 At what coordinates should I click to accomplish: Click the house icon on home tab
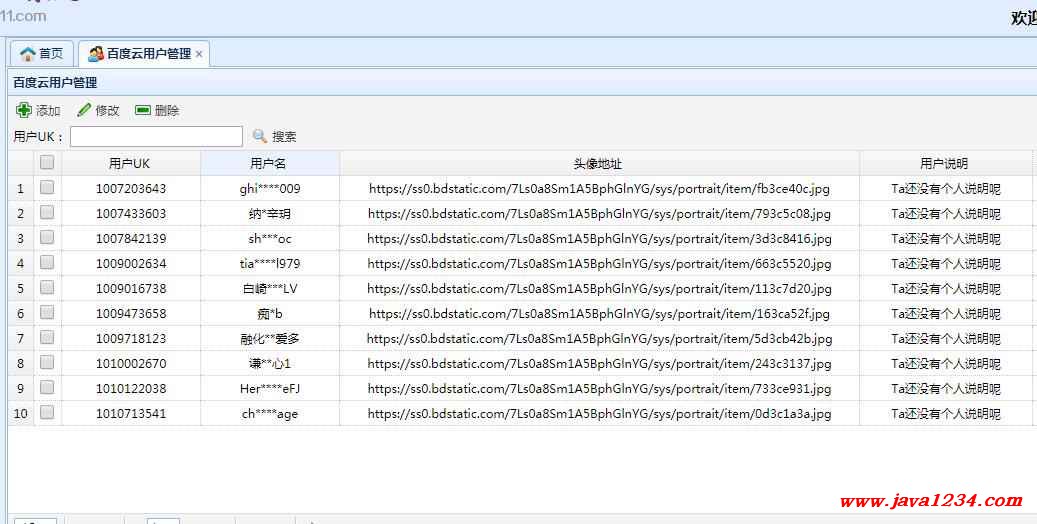(x=27, y=54)
